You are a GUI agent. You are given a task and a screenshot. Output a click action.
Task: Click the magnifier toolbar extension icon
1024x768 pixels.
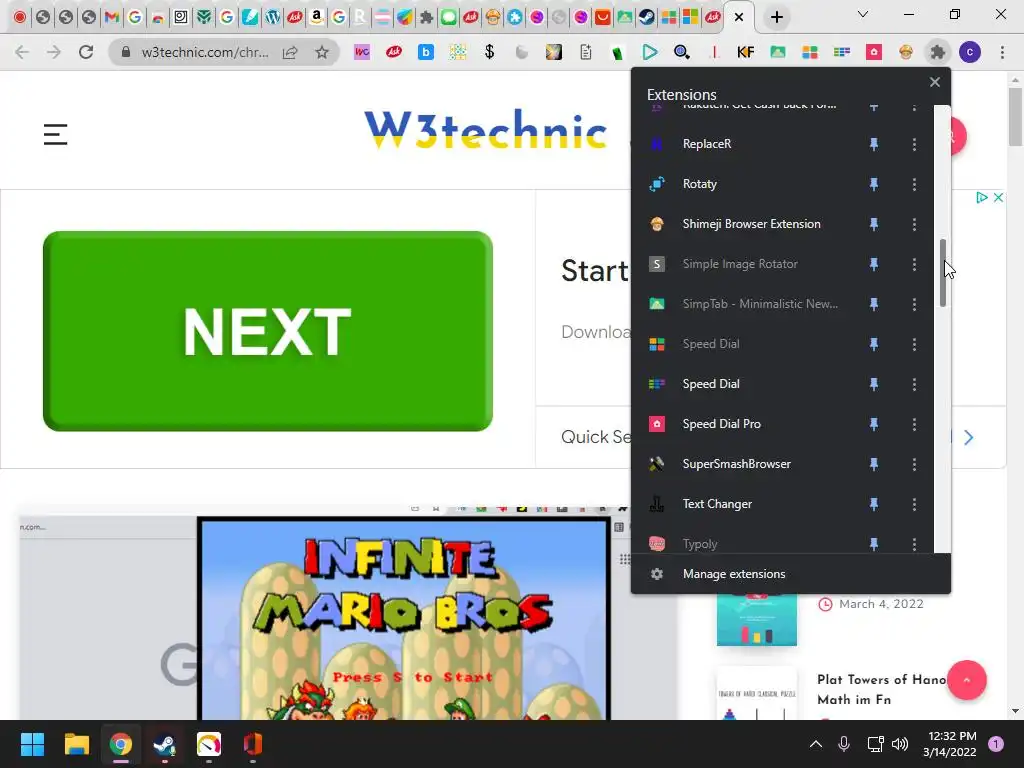click(682, 52)
